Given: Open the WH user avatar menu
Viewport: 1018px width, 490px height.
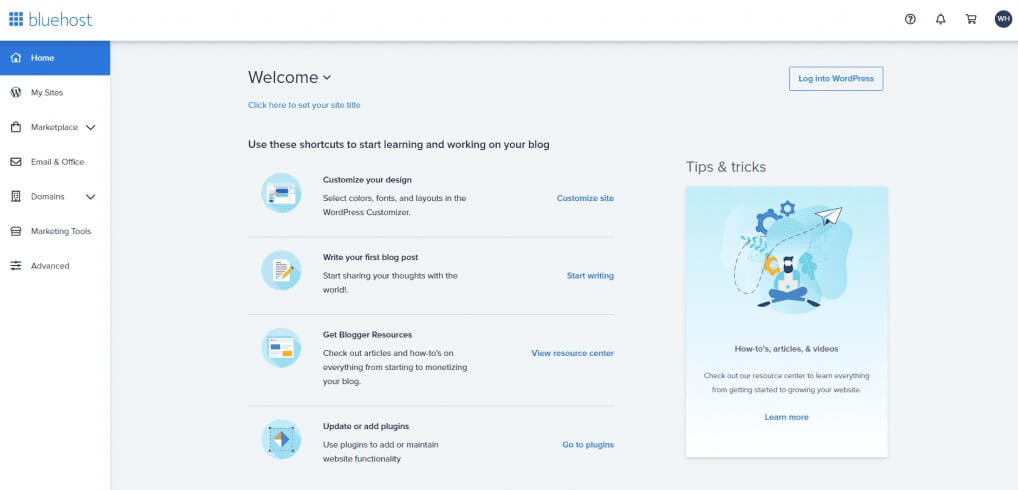Looking at the screenshot, I should click(1003, 19).
